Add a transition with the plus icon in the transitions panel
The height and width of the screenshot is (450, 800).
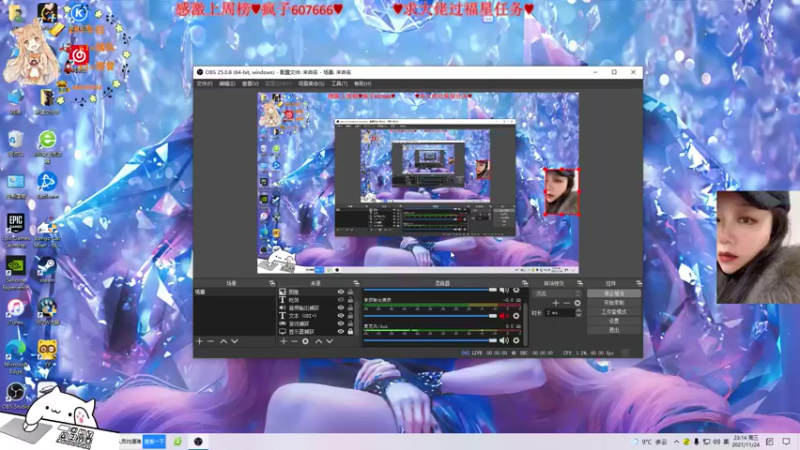pos(556,303)
